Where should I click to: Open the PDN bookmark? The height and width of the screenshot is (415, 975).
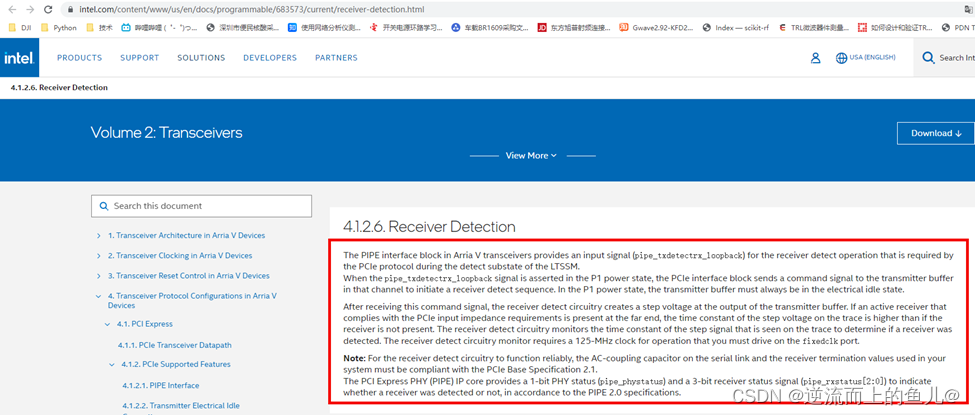tap(957, 27)
